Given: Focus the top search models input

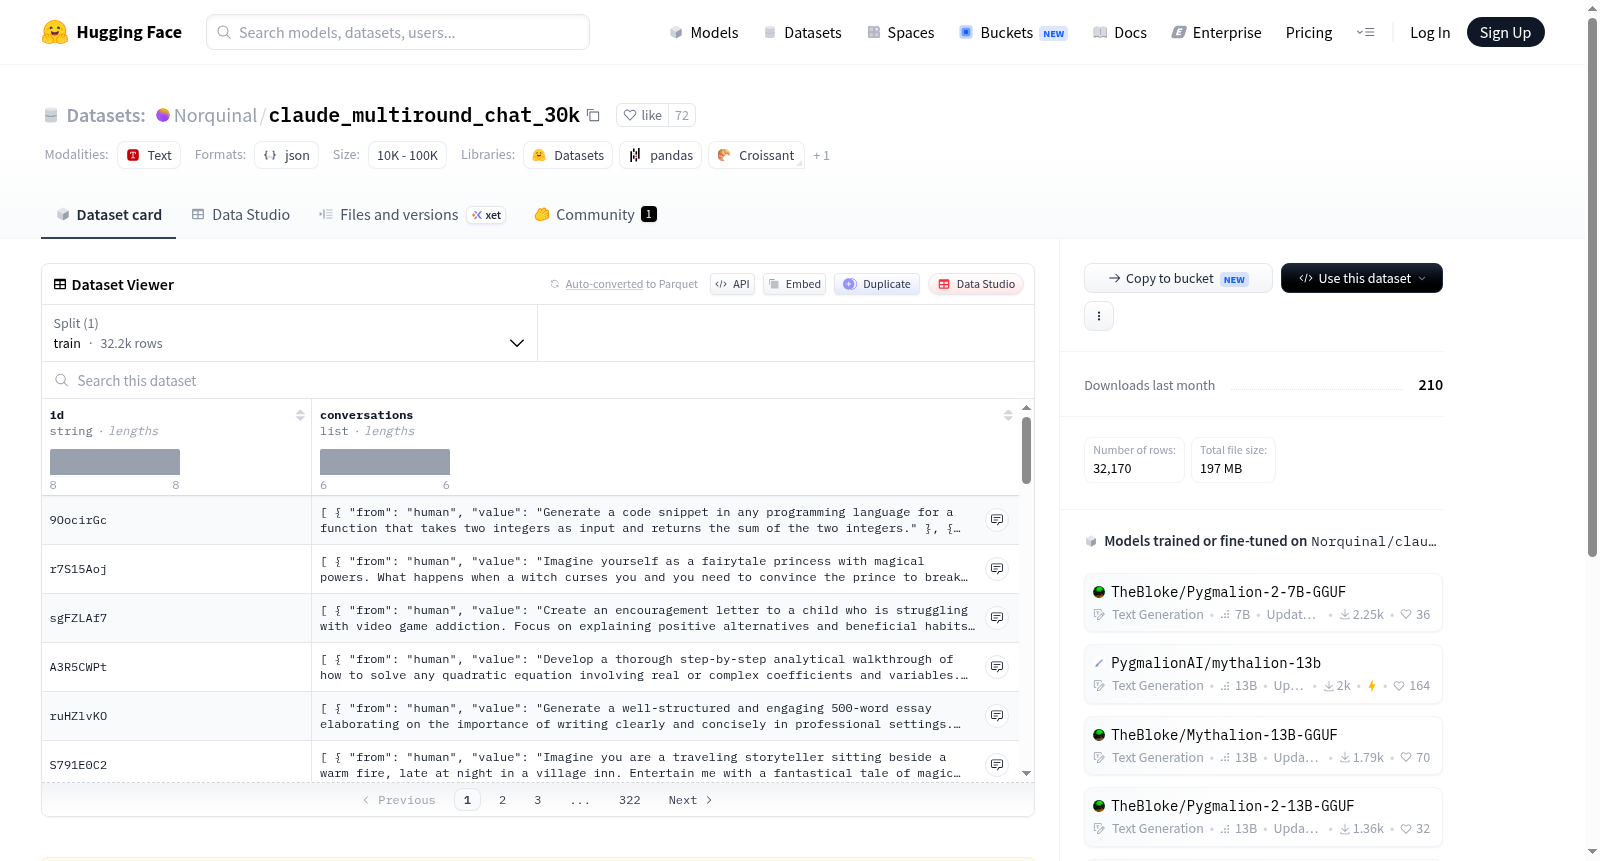Looking at the screenshot, I should click(398, 32).
